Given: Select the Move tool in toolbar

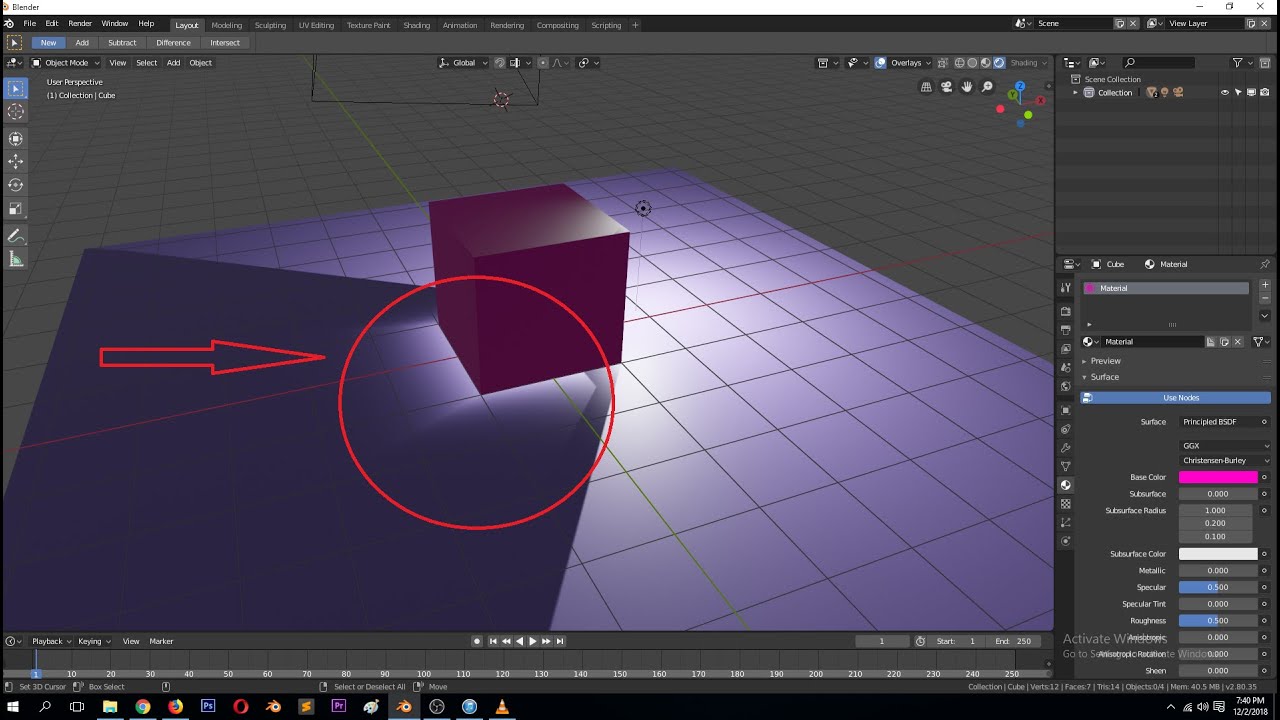Looking at the screenshot, I should [x=16, y=161].
